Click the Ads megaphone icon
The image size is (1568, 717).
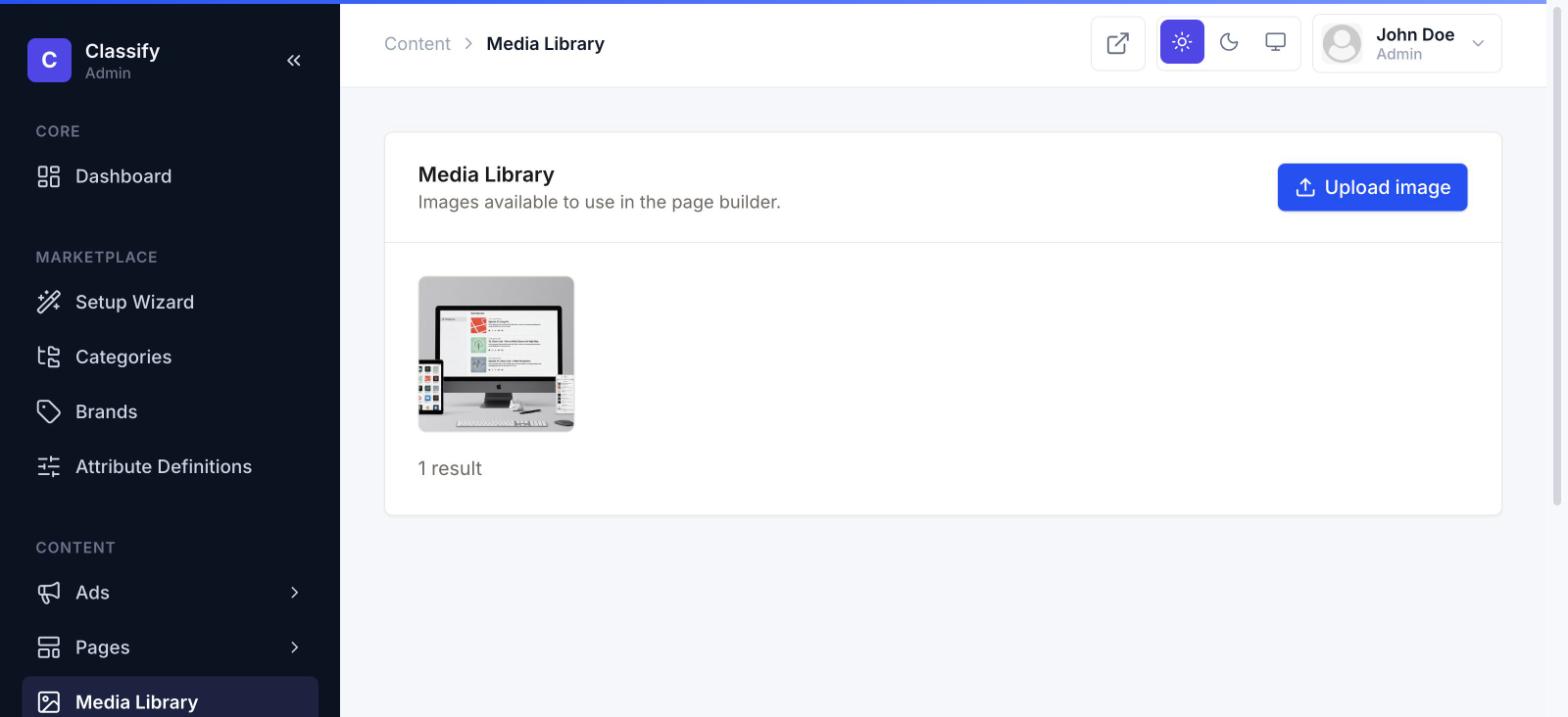coord(49,593)
